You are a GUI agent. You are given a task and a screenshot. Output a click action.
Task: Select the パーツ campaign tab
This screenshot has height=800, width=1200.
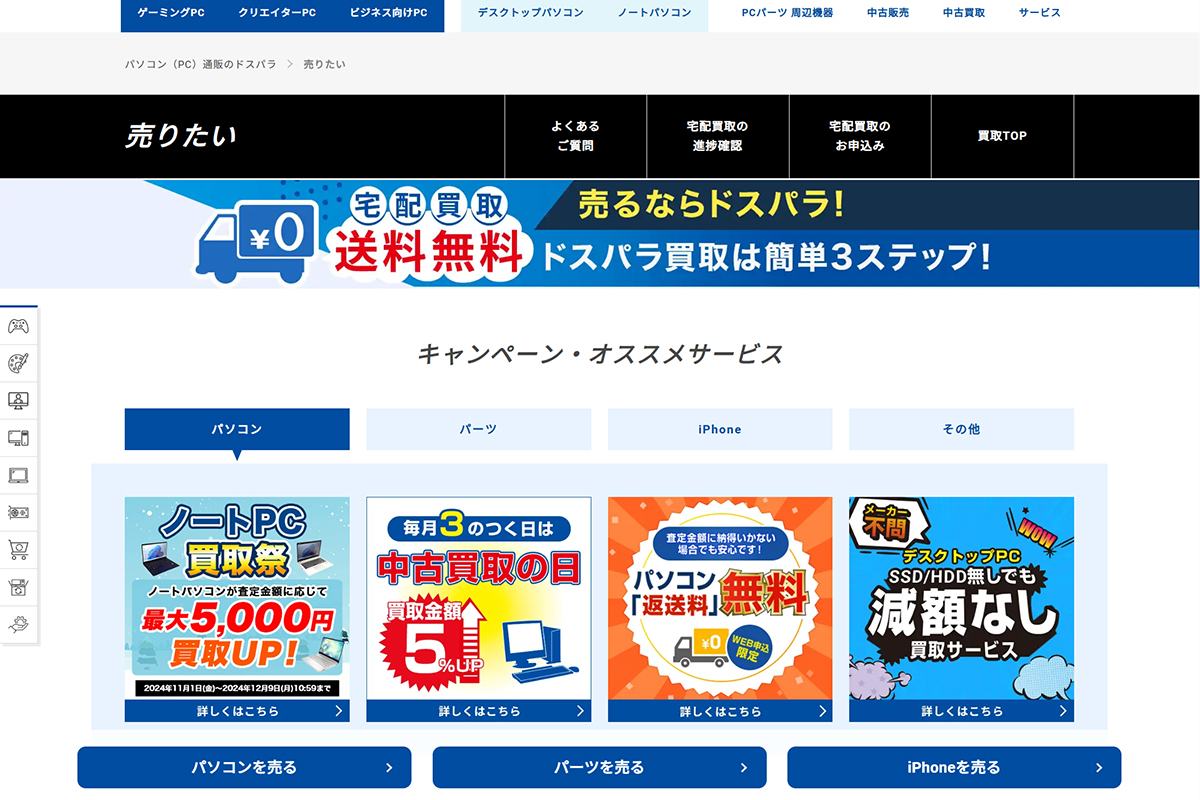(x=478, y=429)
